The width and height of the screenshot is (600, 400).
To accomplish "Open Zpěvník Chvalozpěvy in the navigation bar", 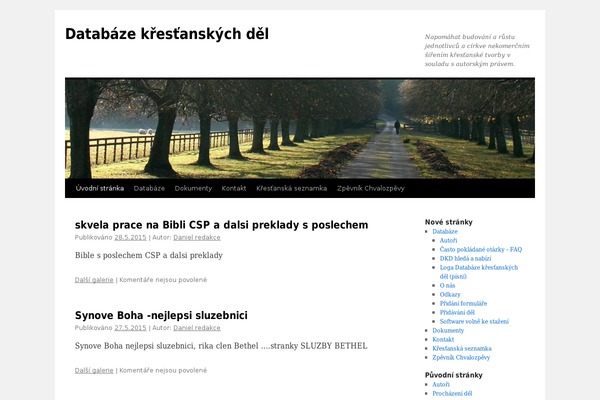I will coord(371,188).
